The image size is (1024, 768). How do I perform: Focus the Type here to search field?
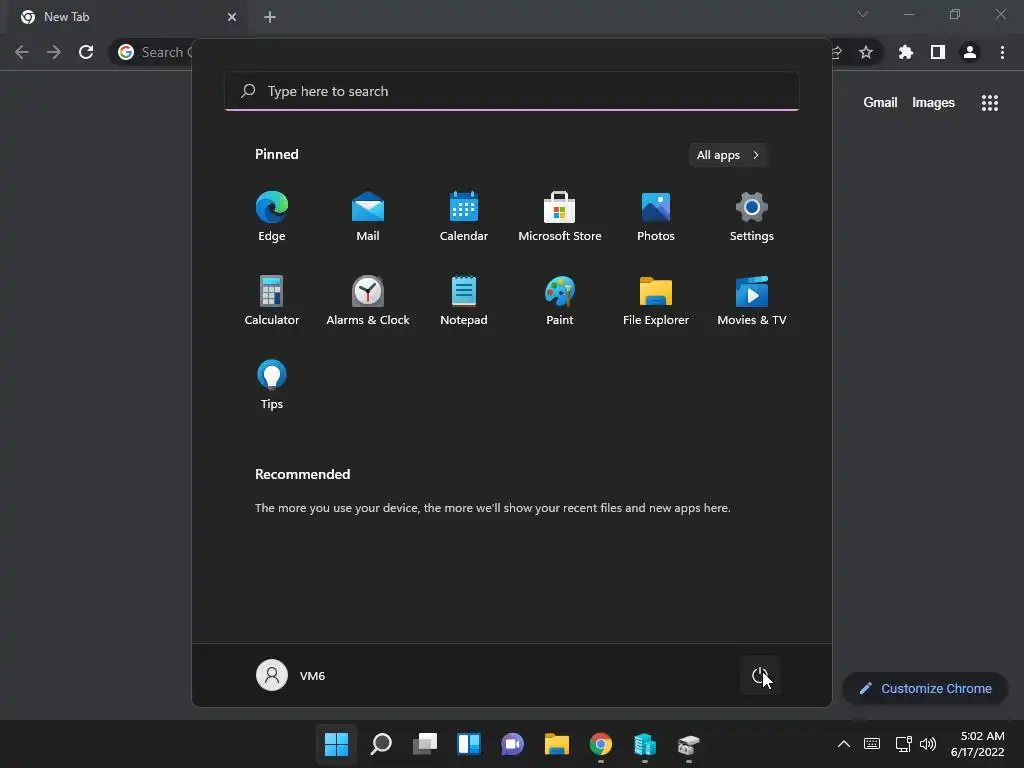pyautogui.click(x=512, y=91)
